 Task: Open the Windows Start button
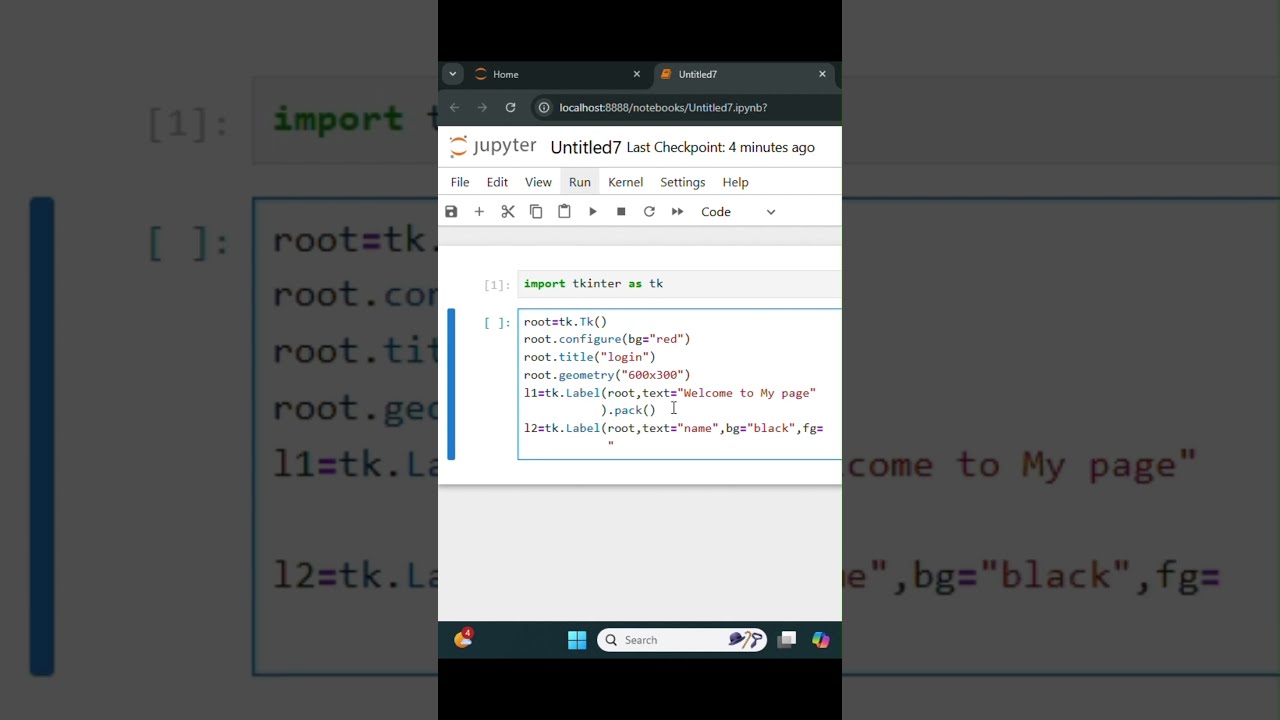point(577,640)
